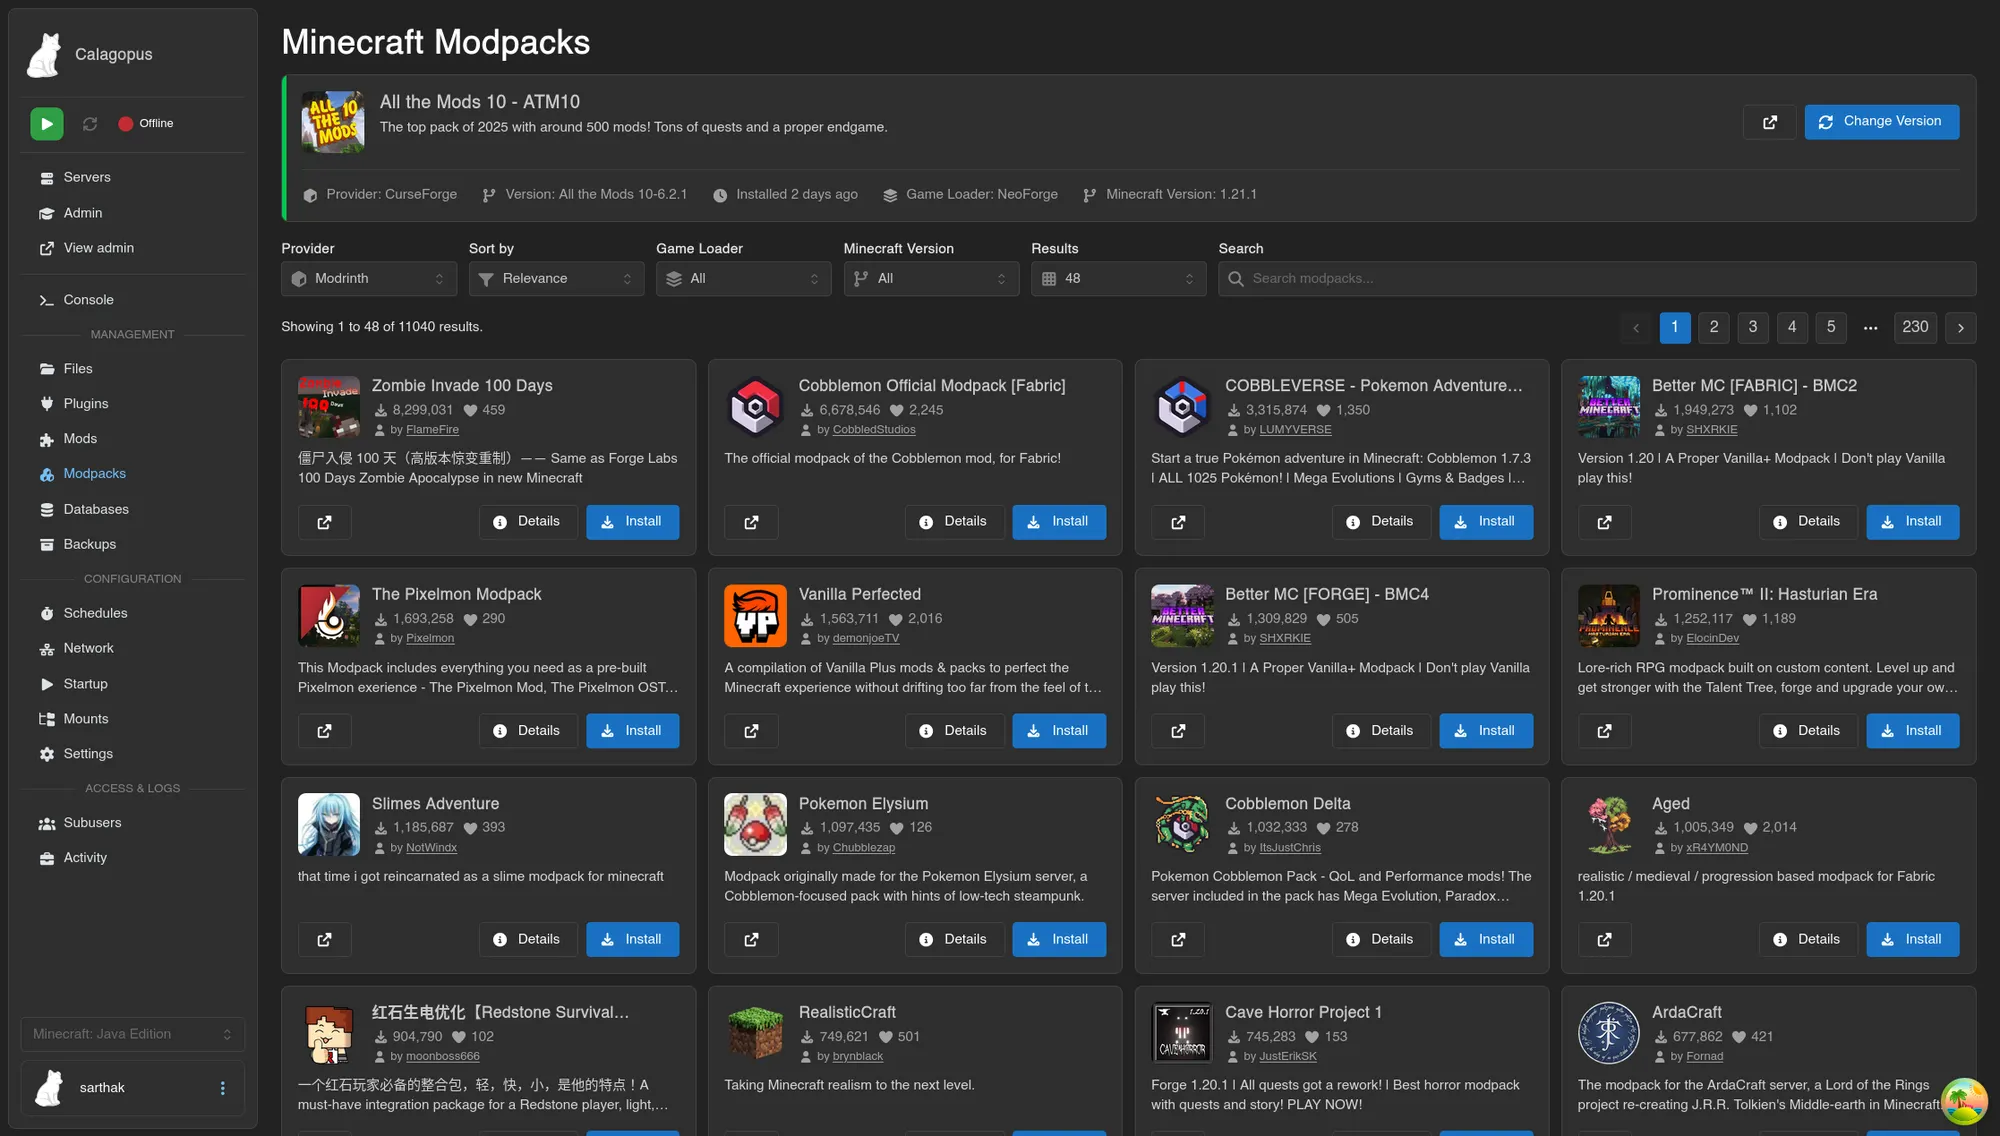Image resolution: width=2000 pixels, height=1136 pixels.
Task: Open external link for Cobblemon Official Modpack
Action: tap(751, 522)
